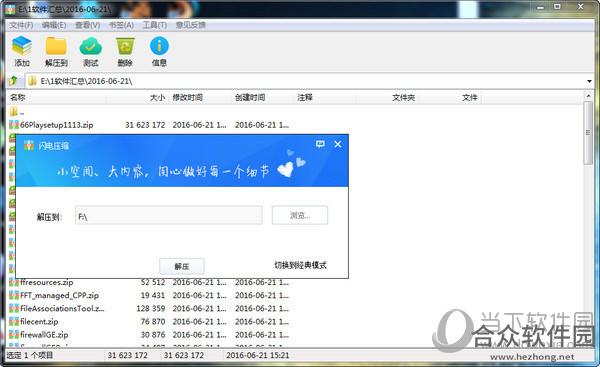Click the 浏览... browse button
The image size is (600, 367).
[x=300, y=215]
